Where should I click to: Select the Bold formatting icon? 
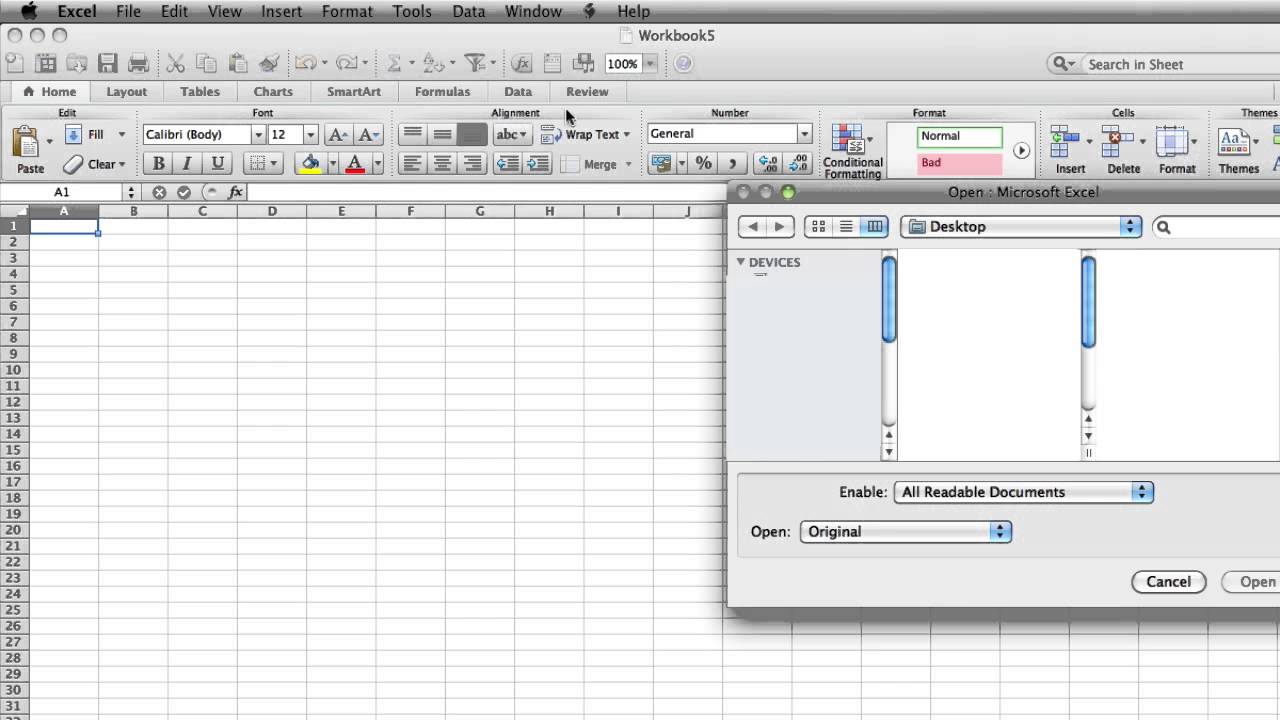tap(158, 162)
